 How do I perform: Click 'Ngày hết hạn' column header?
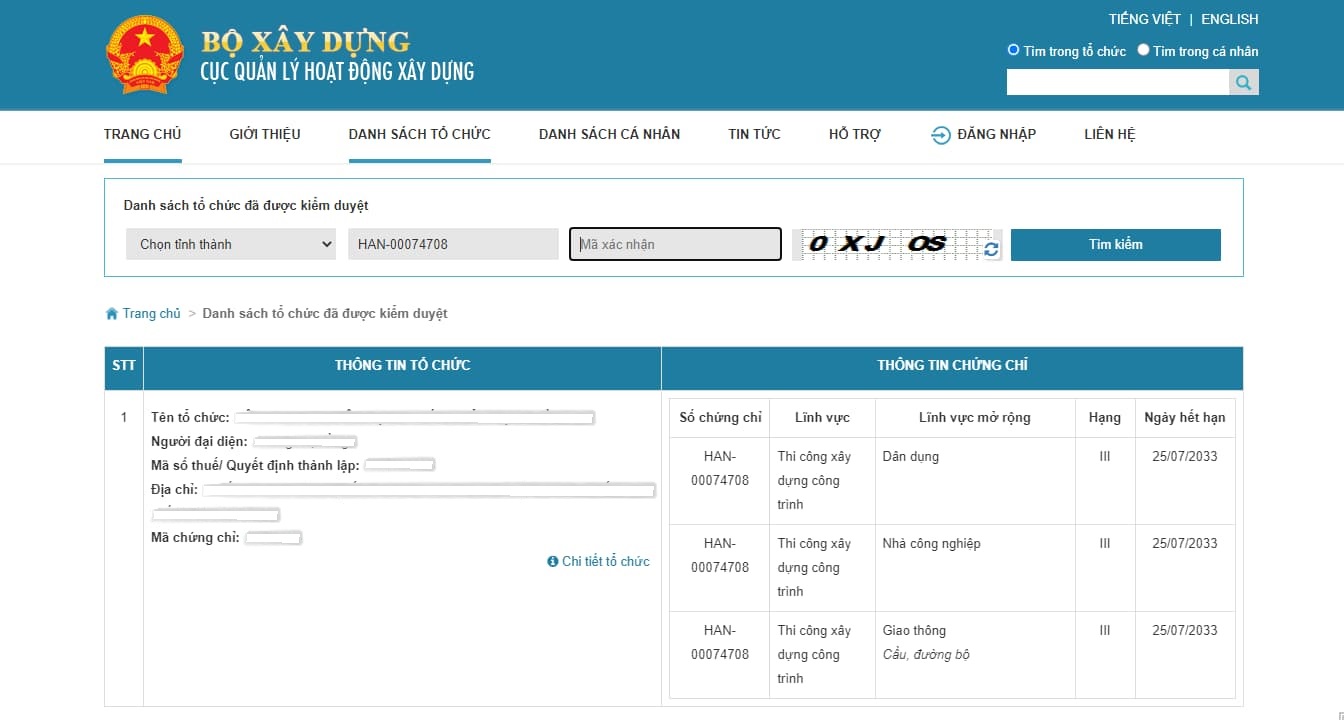tap(1185, 418)
